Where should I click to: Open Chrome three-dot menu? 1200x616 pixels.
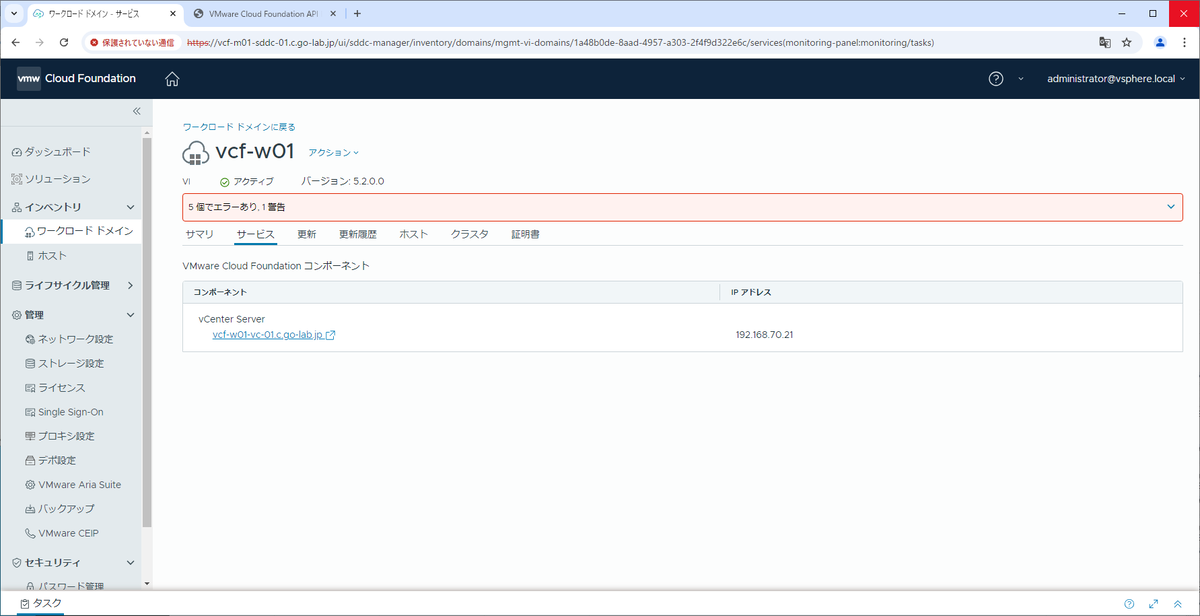pos(1183,43)
